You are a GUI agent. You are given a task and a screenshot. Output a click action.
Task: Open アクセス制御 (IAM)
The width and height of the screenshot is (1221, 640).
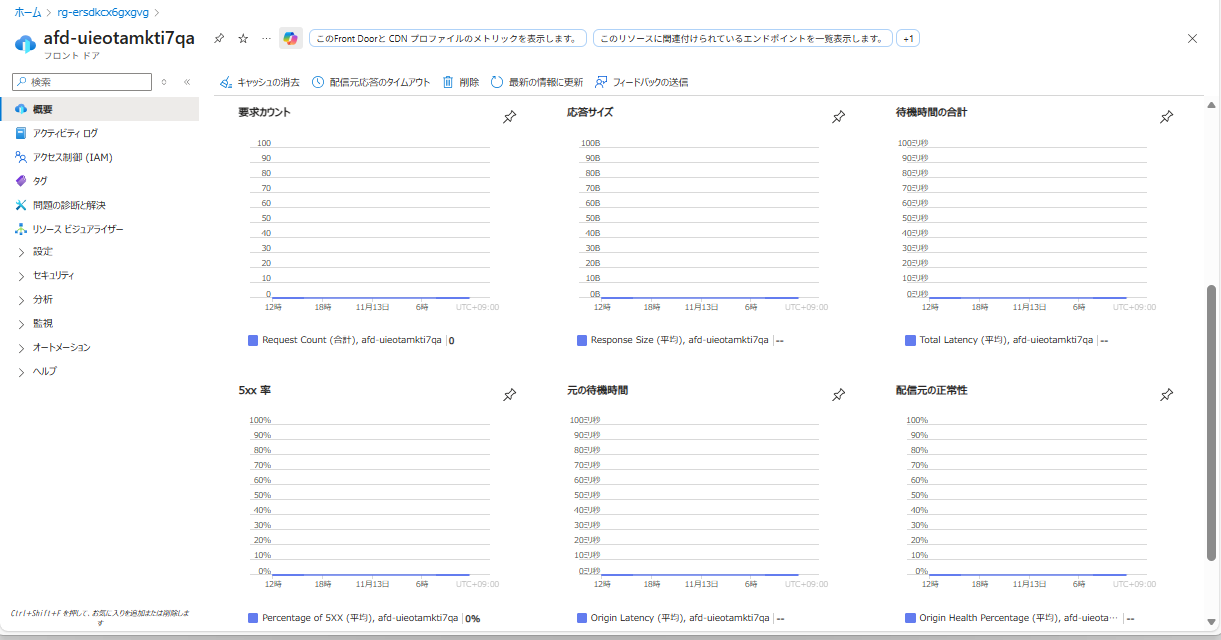pos(72,156)
